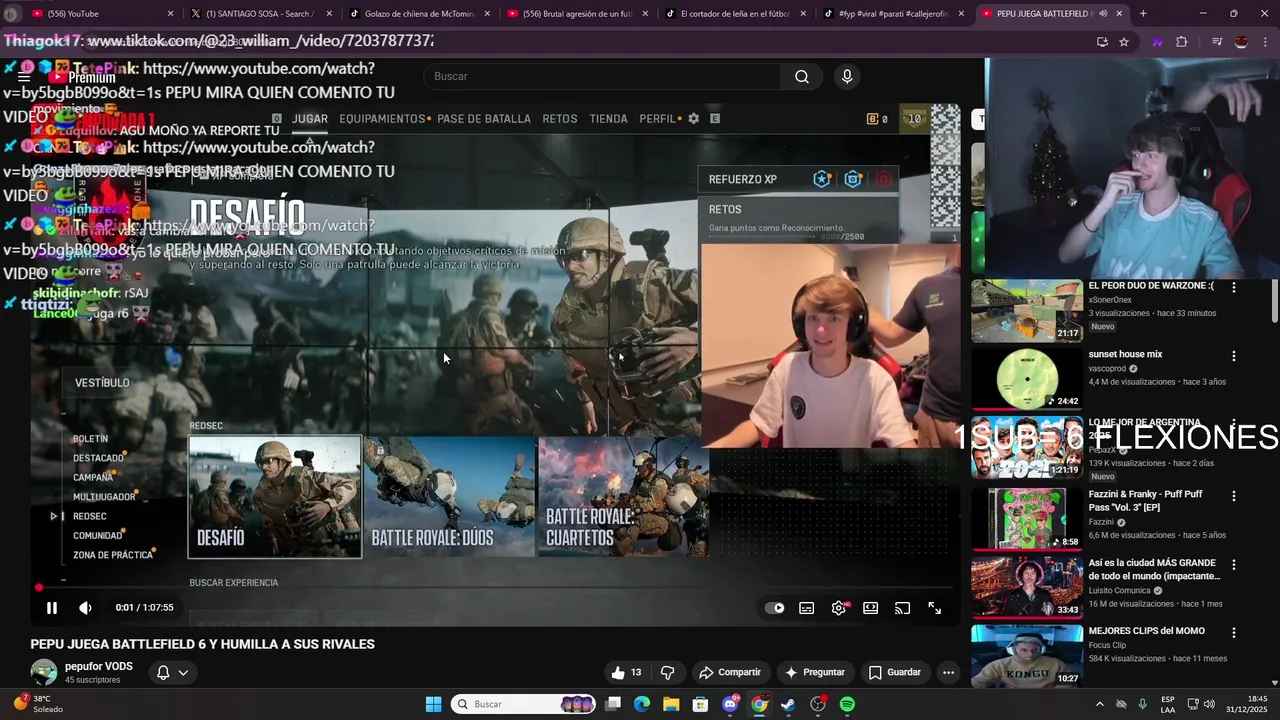Open Microsoft Edge from taskbar
The image size is (1280, 720).
(x=642, y=704)
